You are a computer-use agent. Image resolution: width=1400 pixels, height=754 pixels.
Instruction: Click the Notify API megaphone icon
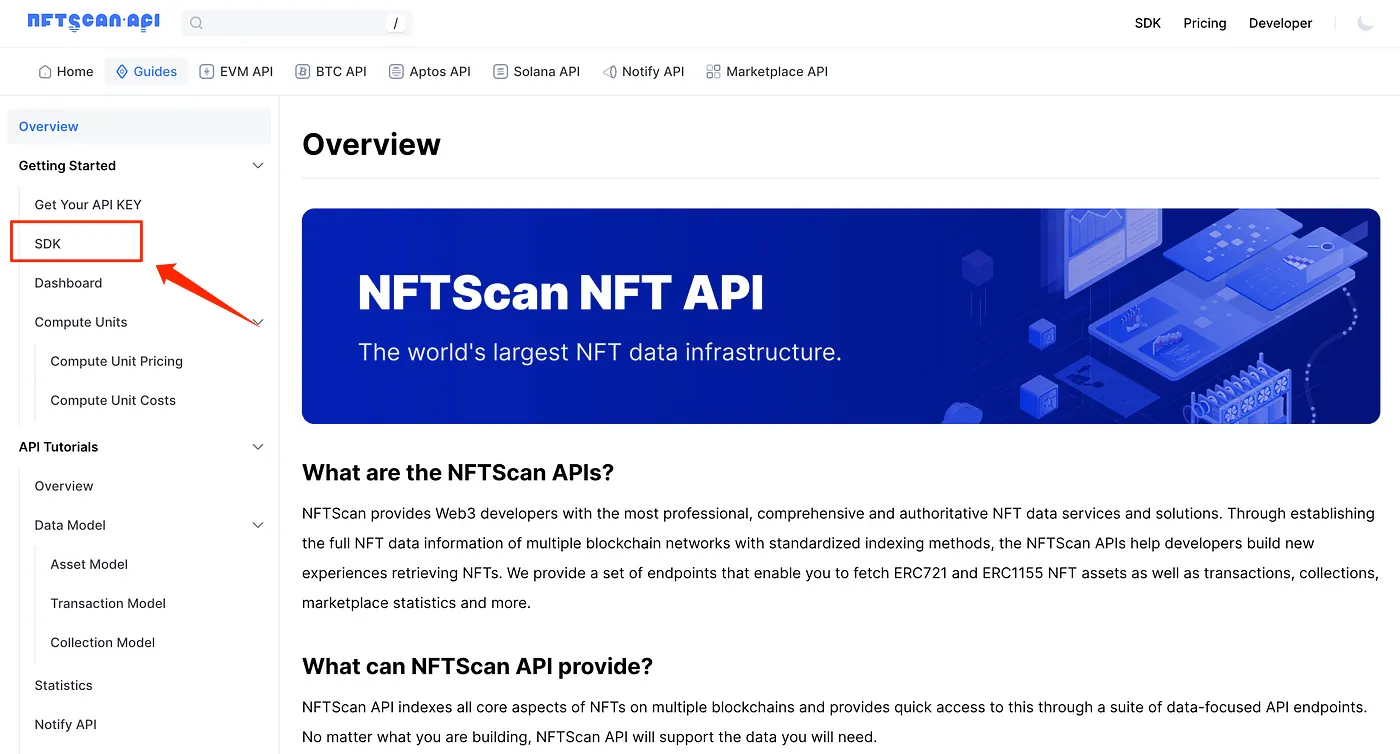pos(609,72)
